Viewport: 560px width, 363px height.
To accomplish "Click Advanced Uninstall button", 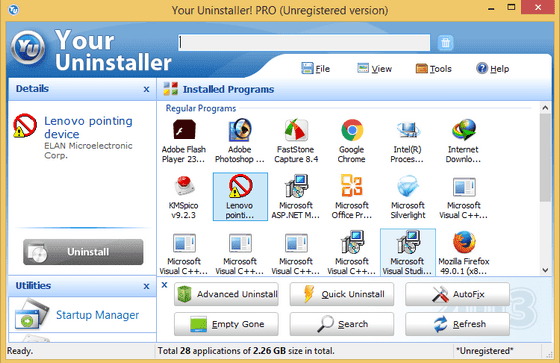I will (x=226, y=294).
